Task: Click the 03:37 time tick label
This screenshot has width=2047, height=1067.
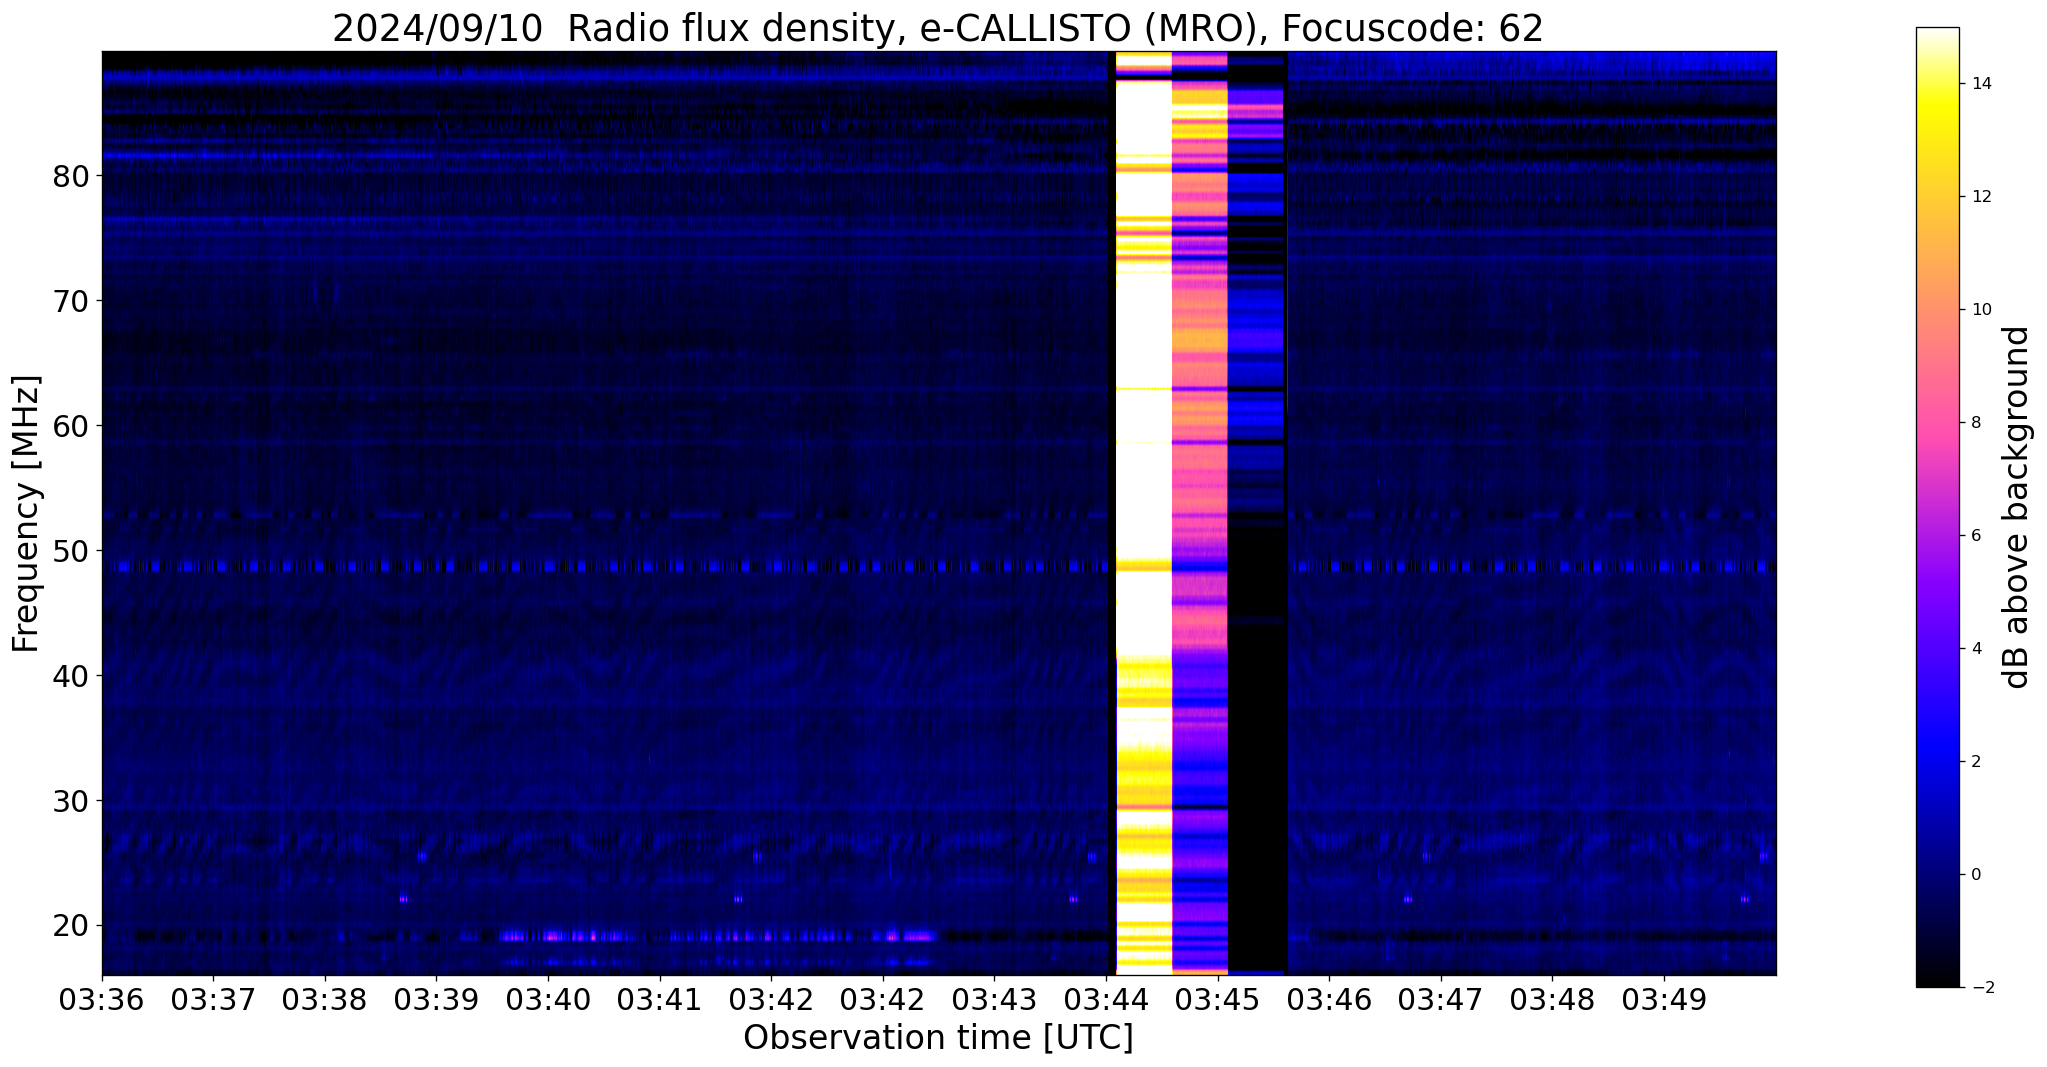Action: pos(213,999)
